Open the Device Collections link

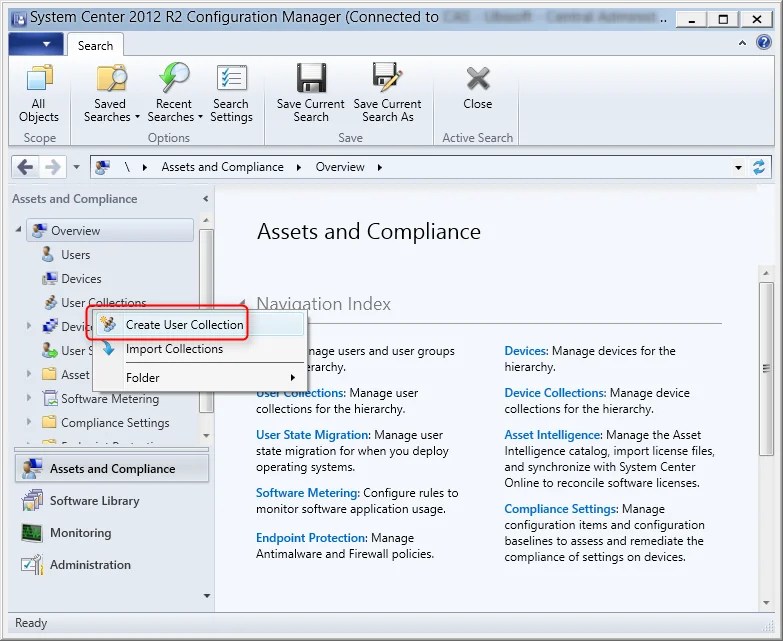555,393
